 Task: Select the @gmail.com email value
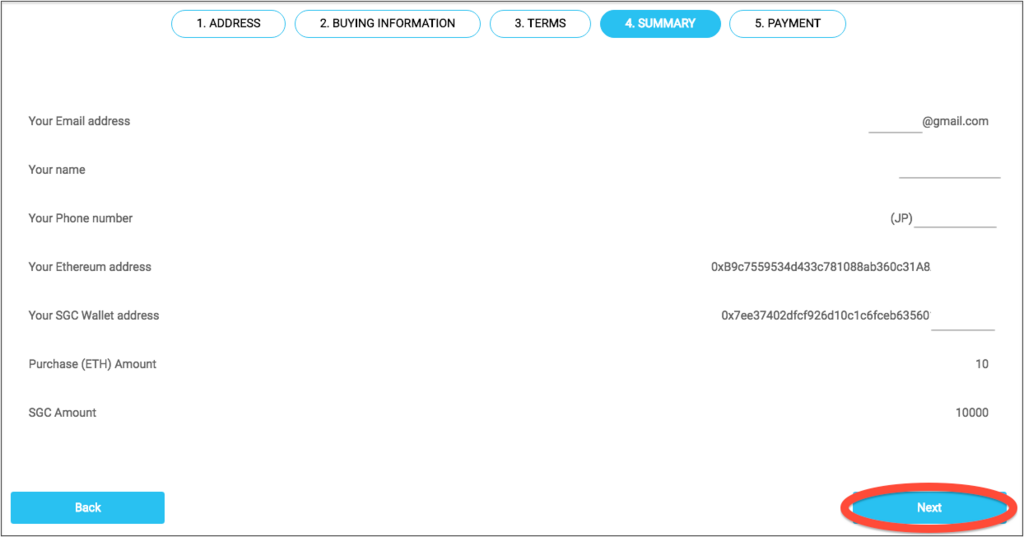[x=955, y=121]
